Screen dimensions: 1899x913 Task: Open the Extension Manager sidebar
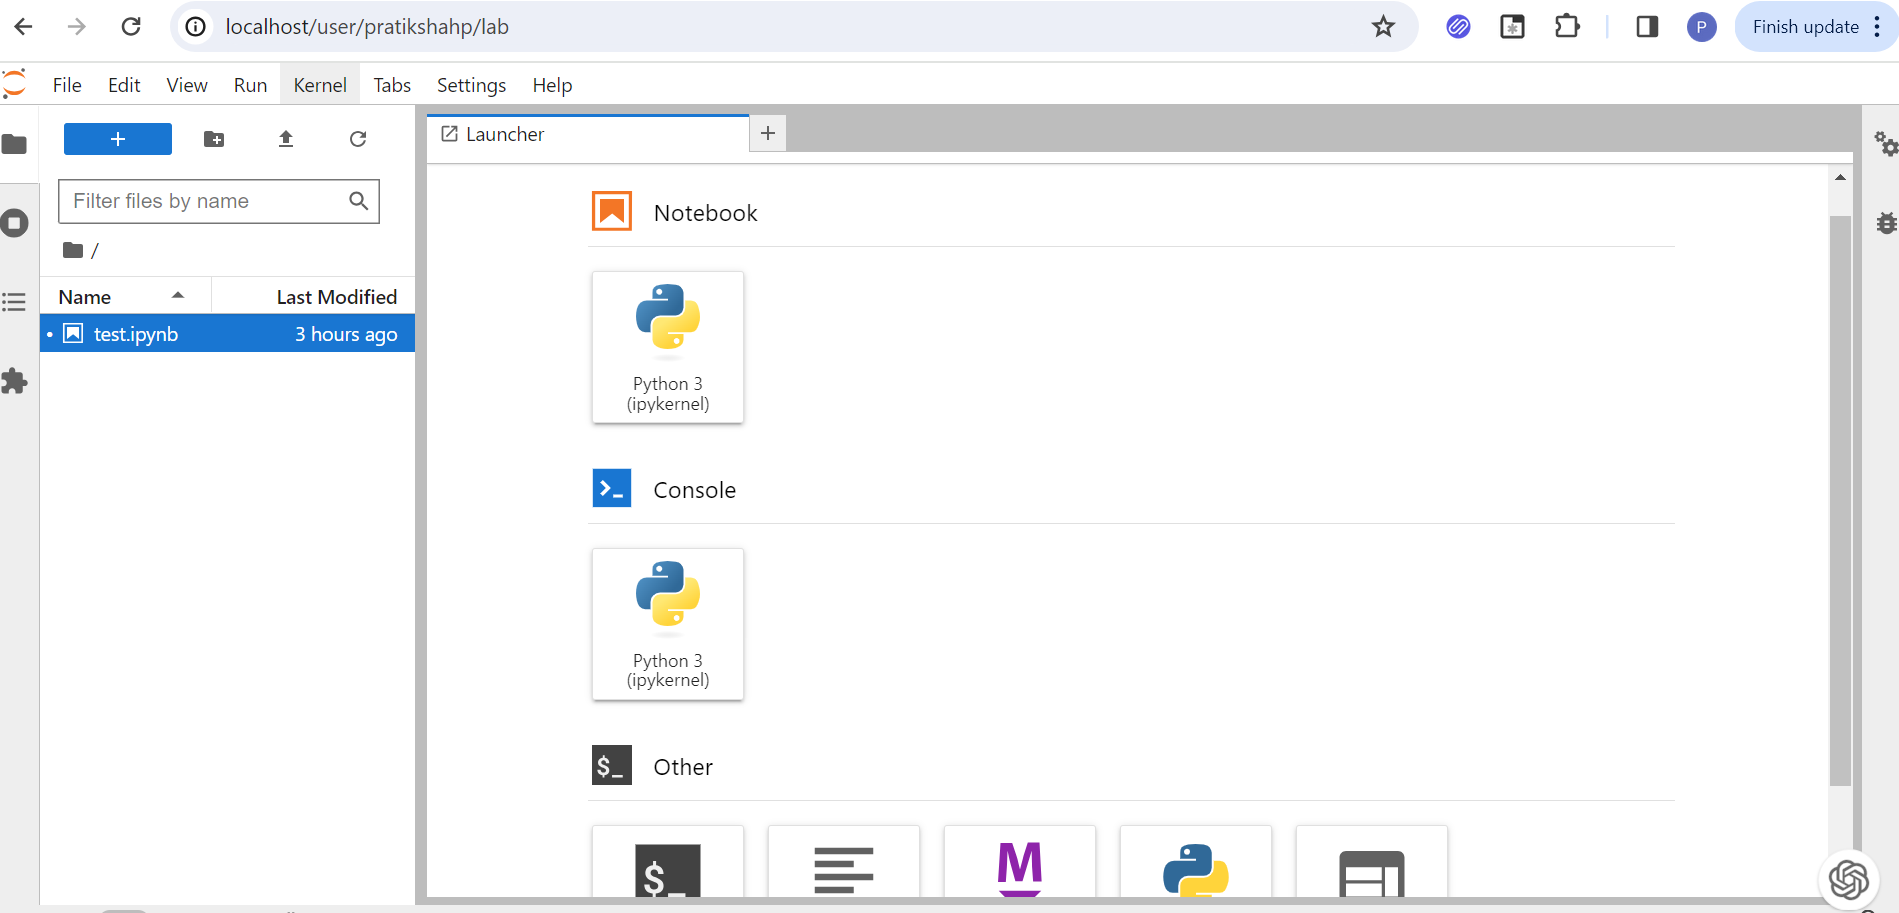pyautogui.click(x=15, y=381)
